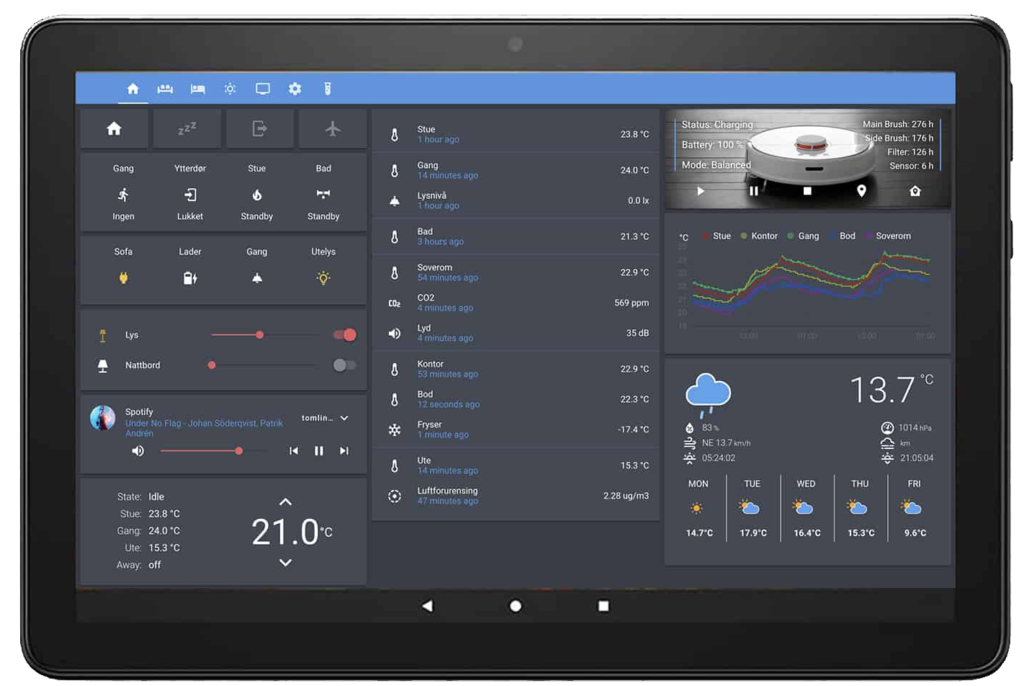The width and height of the screenshot is (1024, 686).
Task: Skip to next Spotify track
Action: (344, 451)
